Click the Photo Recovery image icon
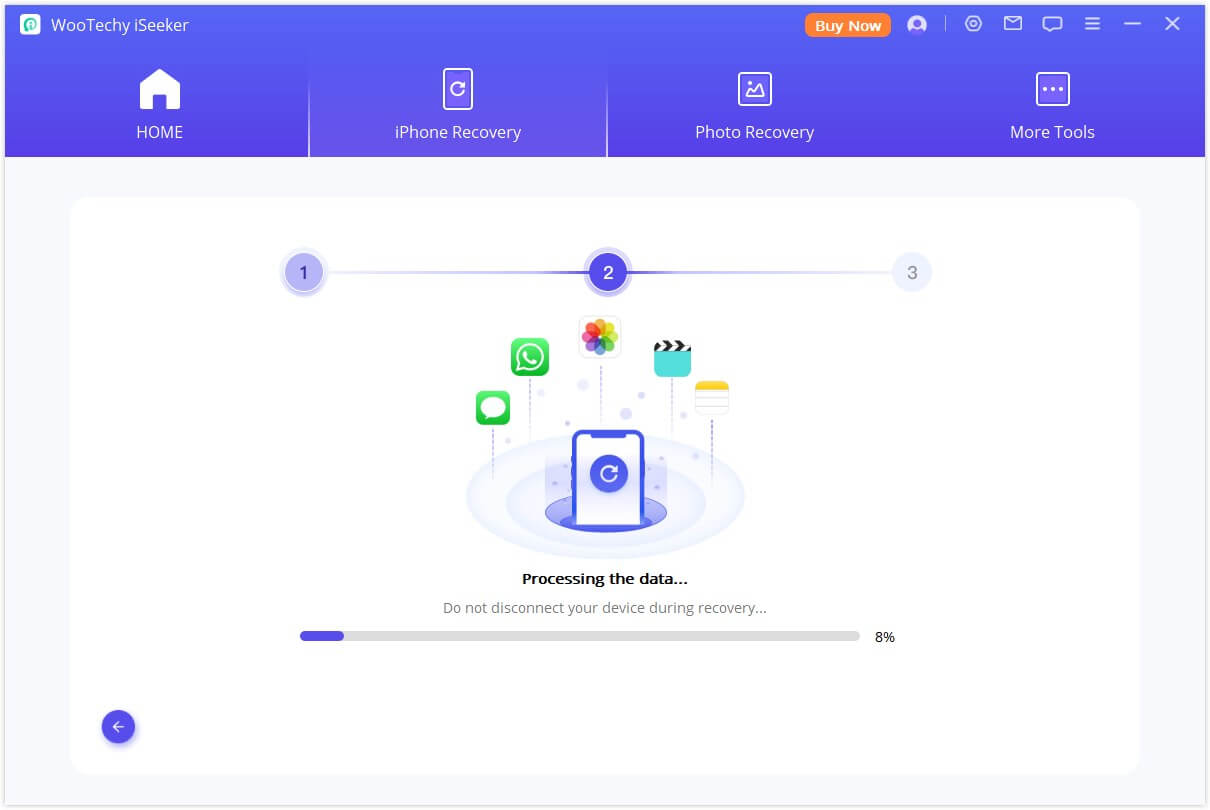Viewport: 1210px width, 810px height. coord(755,88)
